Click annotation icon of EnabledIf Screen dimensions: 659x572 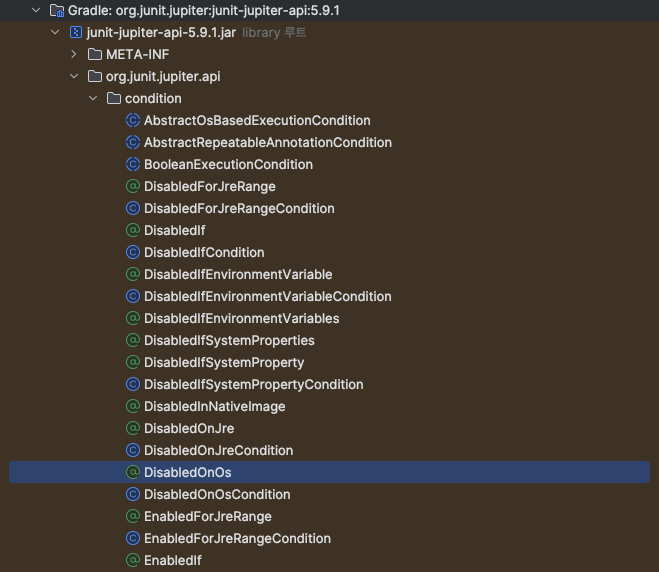pos(133,560)
